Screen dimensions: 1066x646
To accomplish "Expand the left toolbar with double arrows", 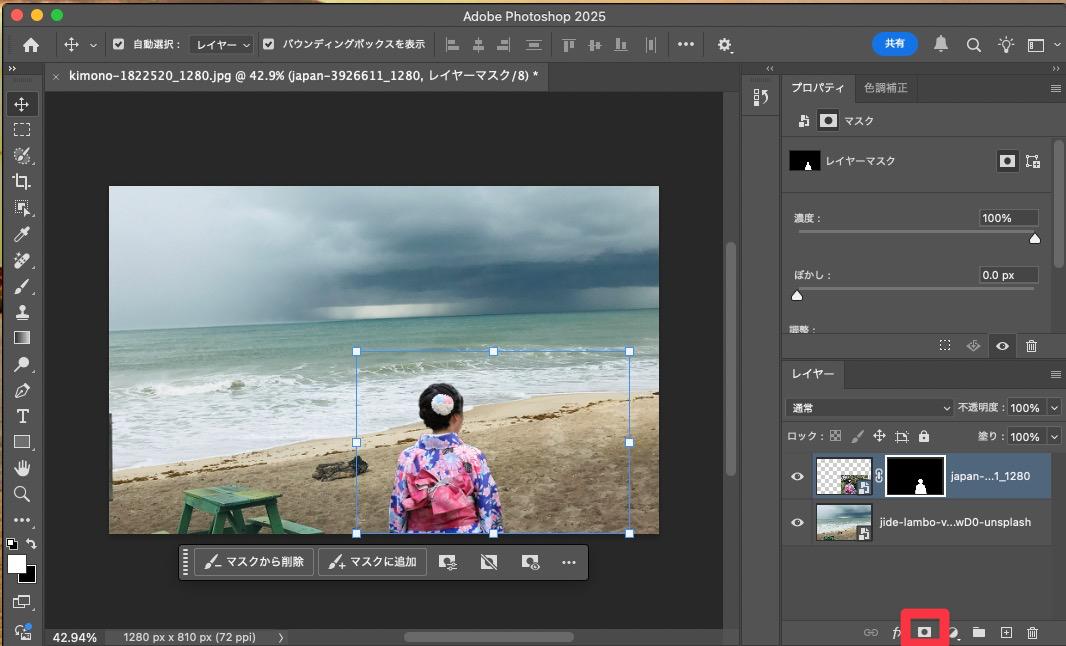I will pyautogui.click(x=12, y=69).
